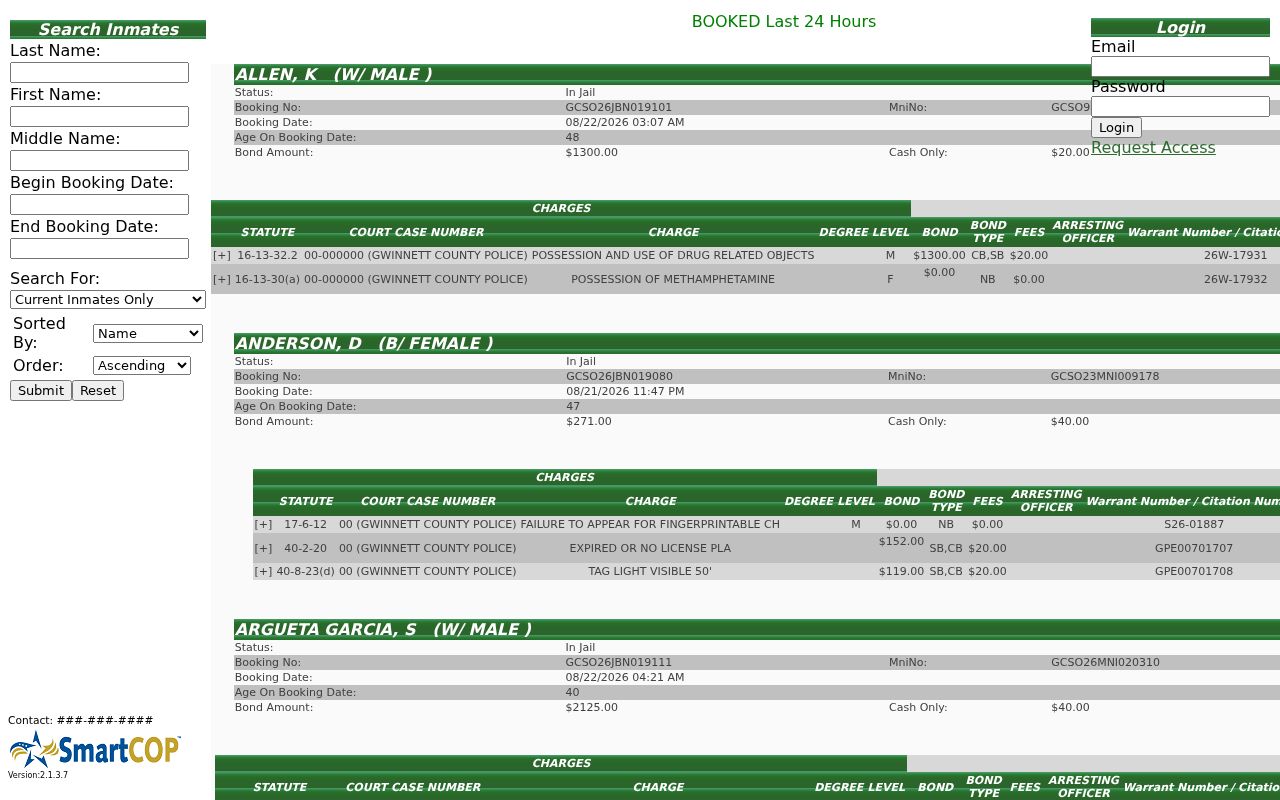This screenshot has width=1280, height=800.
Task: Click MniNo GCSO23MNI009178
Action: pyautogui.click(x=1105, y=376)
